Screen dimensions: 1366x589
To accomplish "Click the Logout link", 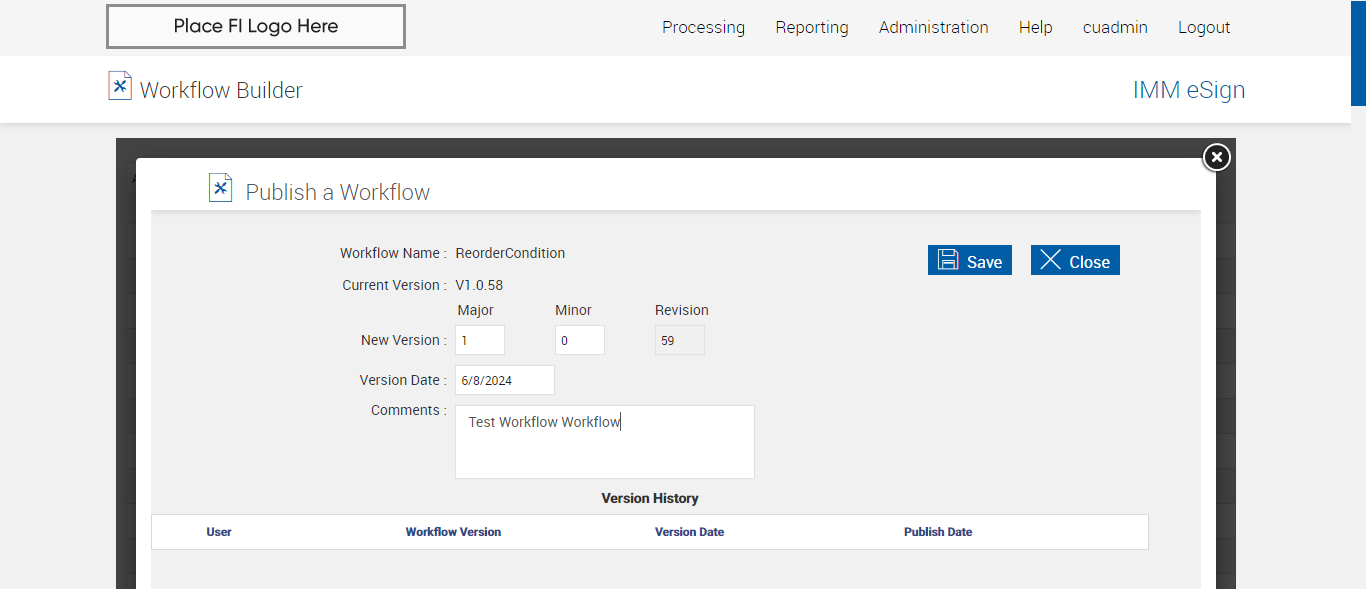I will 1204,28.
